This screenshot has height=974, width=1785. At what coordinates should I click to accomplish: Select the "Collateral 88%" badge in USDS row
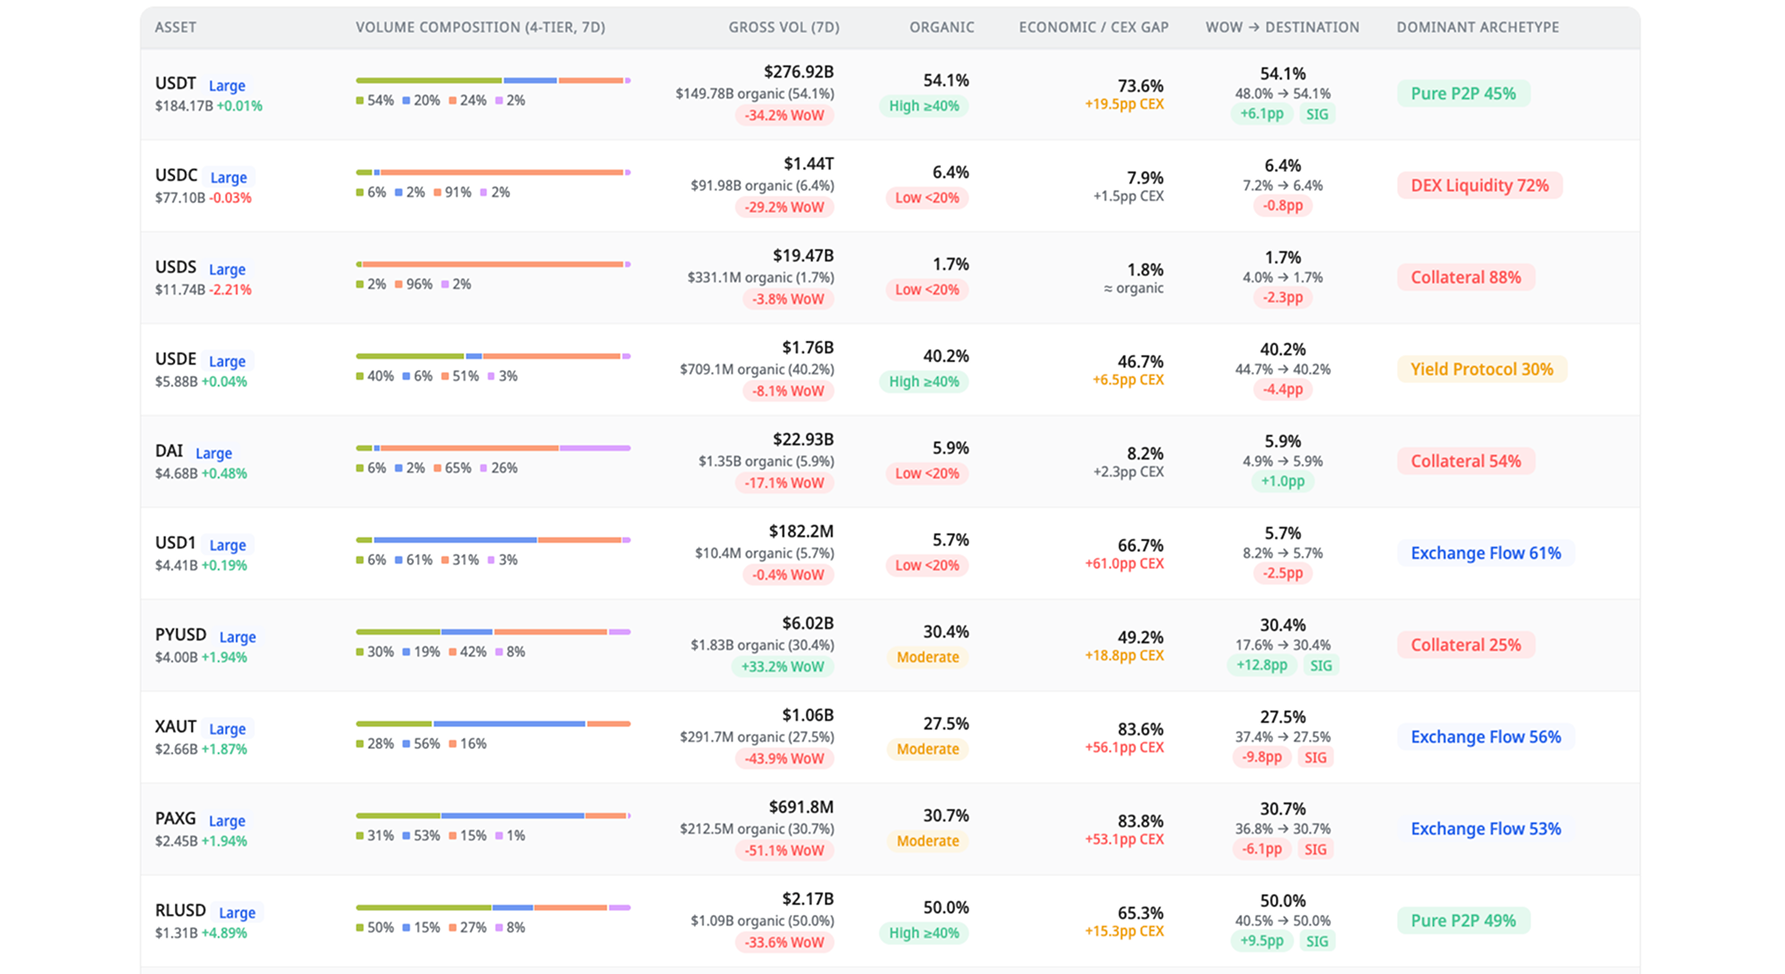point(1466,277)
